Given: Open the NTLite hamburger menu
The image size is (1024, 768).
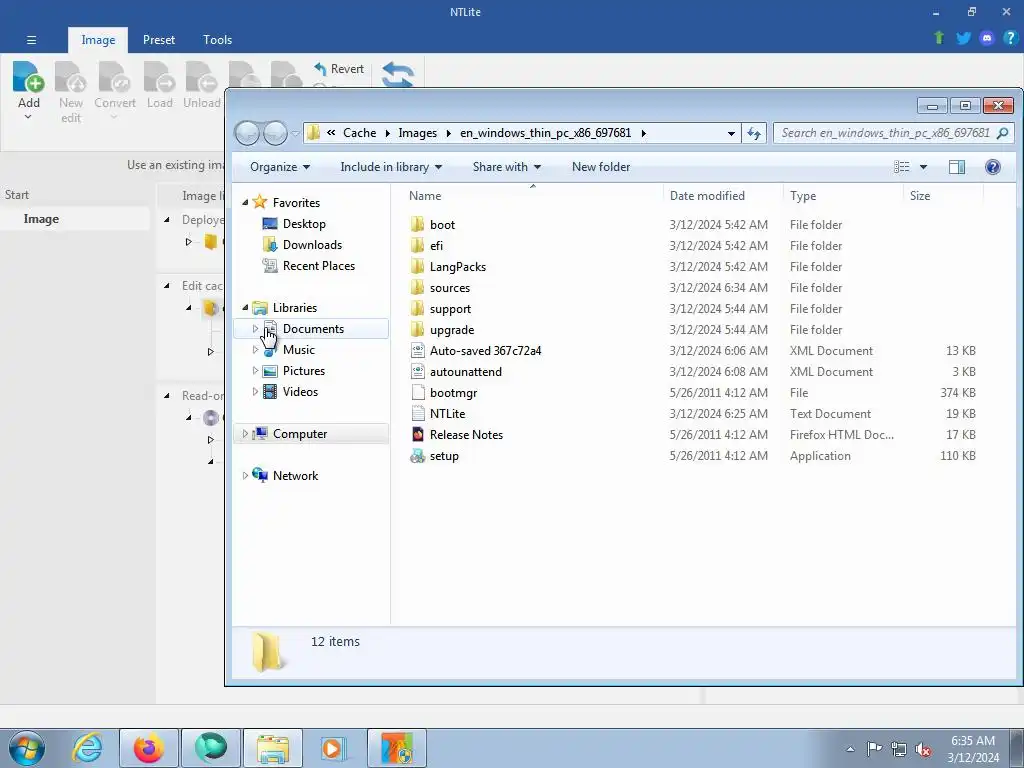Looking at the screenshot, I should [x=31, y=40].
